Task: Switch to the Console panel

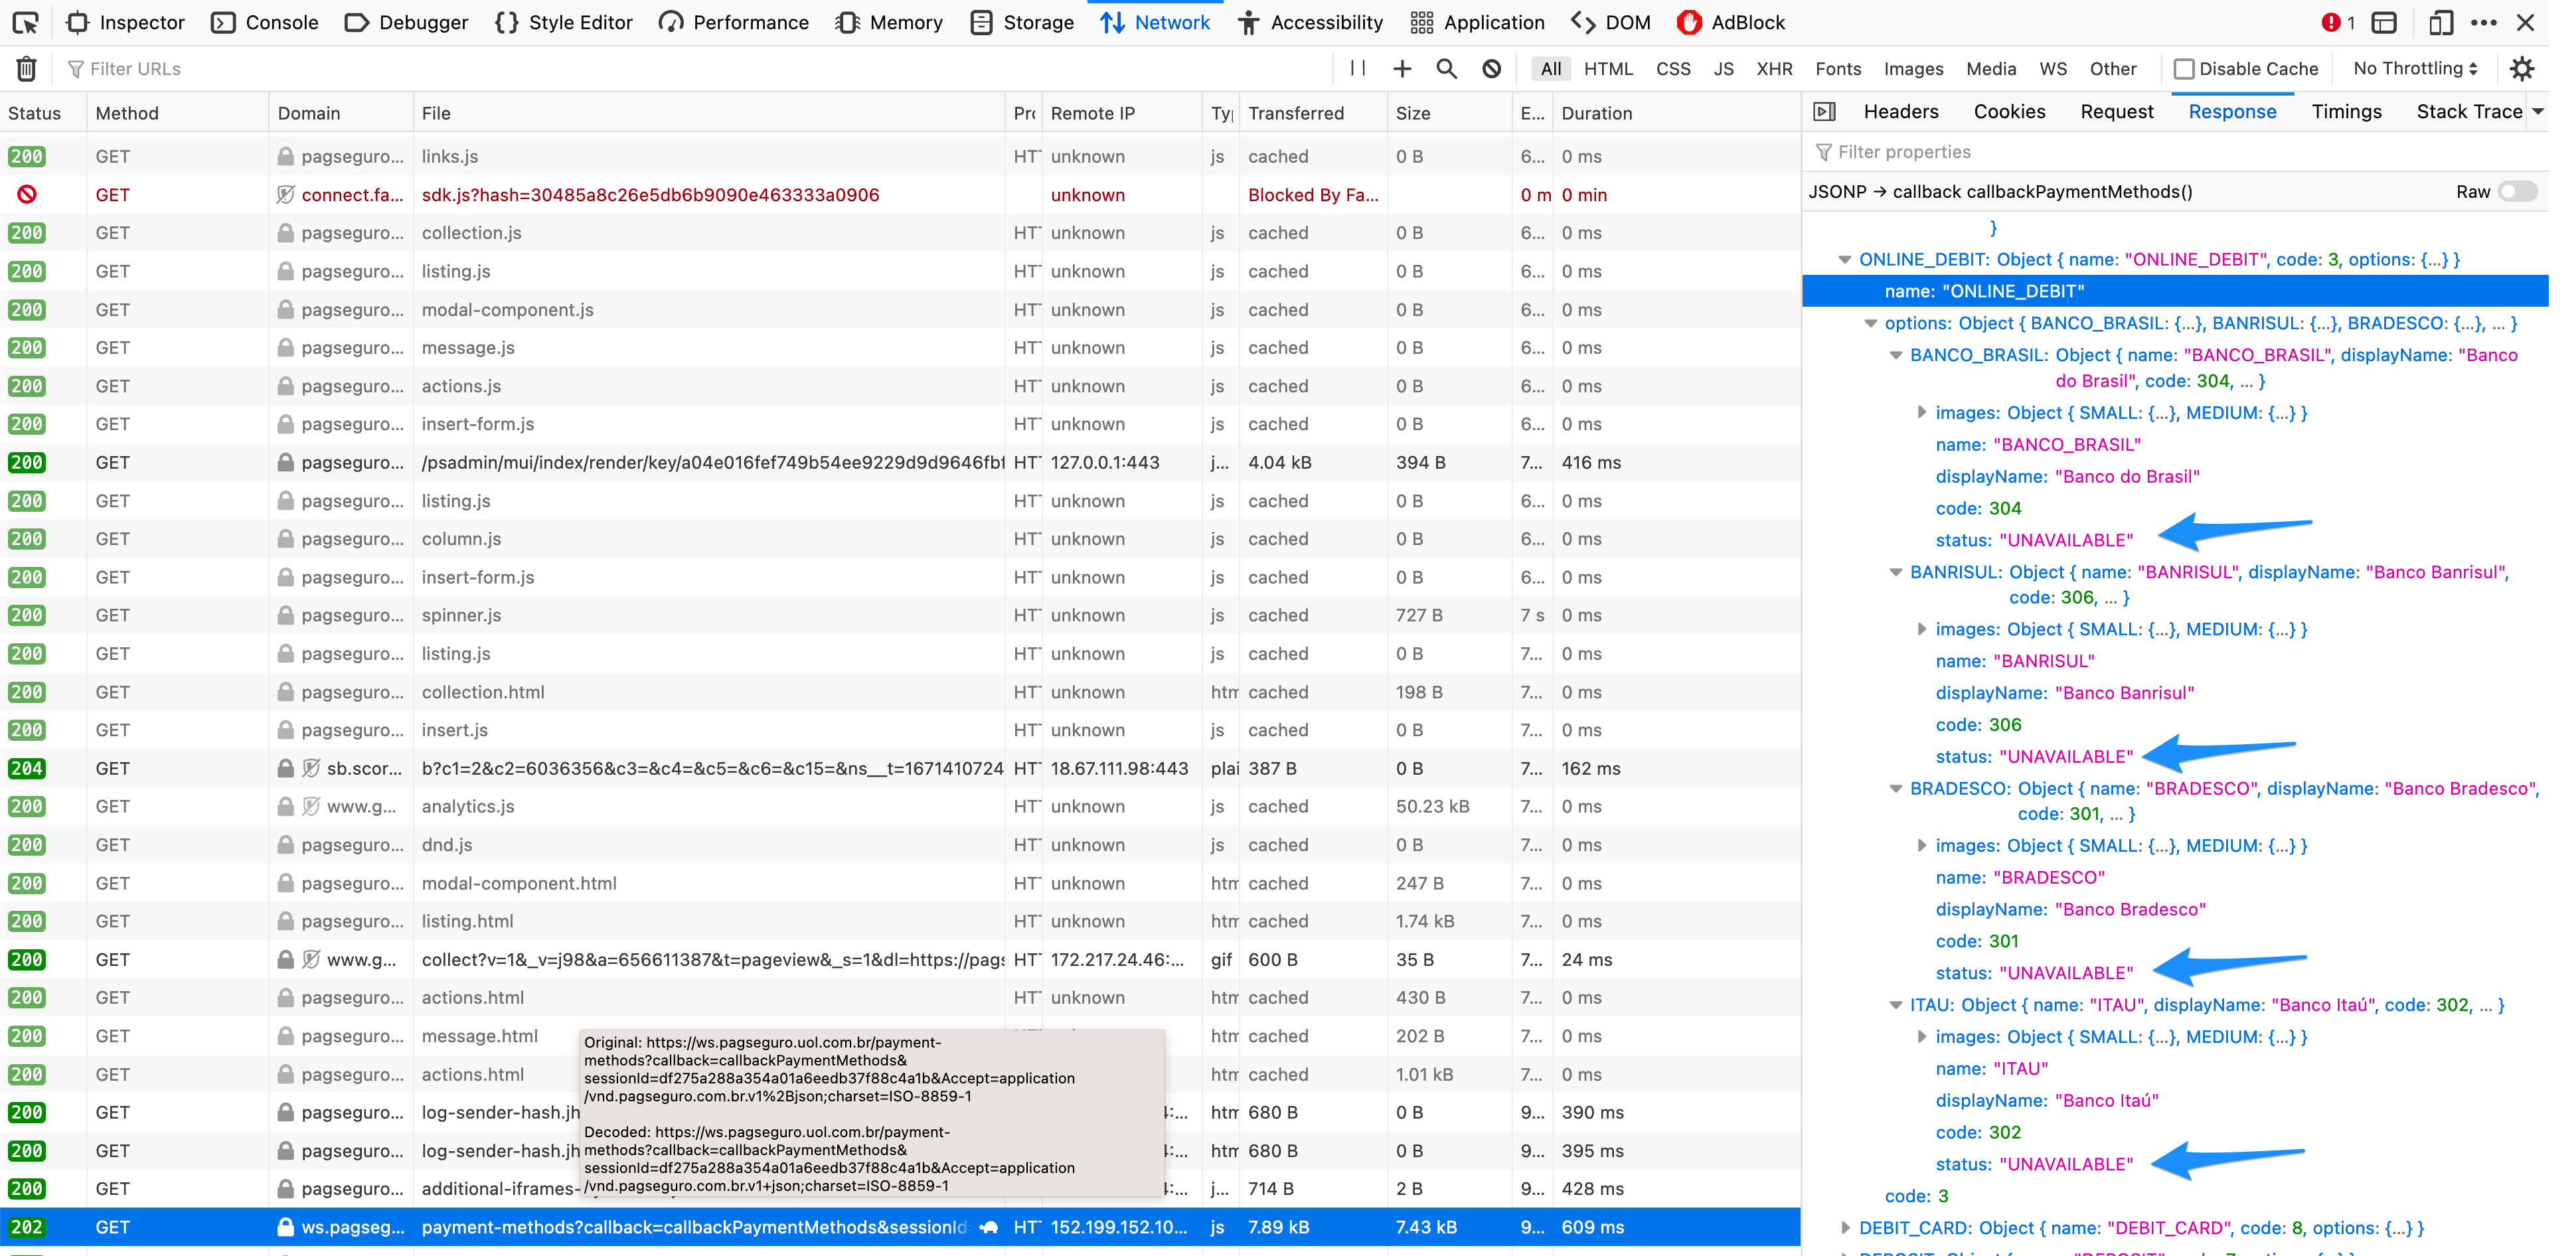Action: point(265,22)
